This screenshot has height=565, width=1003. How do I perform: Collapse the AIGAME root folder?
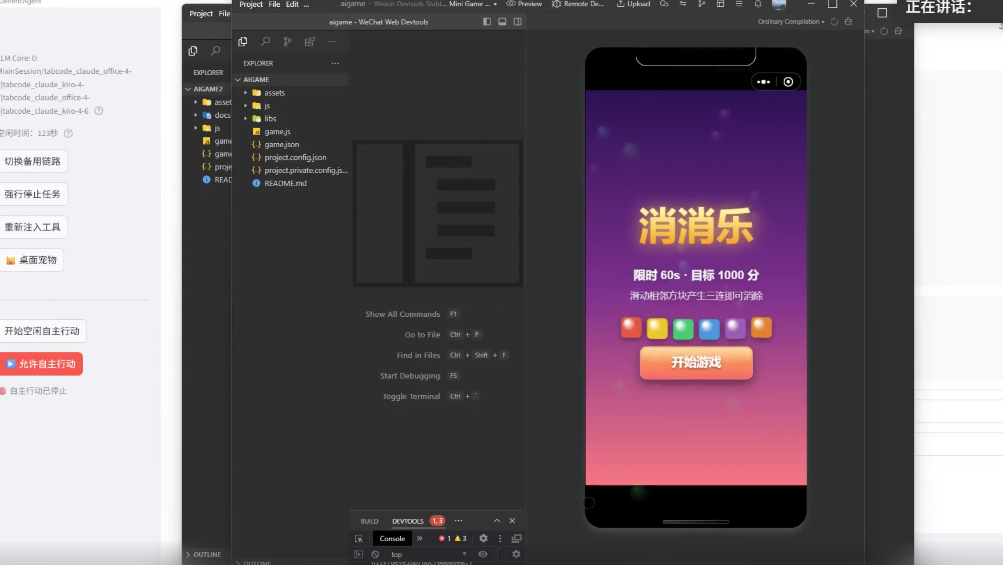(x=291, y=79)
